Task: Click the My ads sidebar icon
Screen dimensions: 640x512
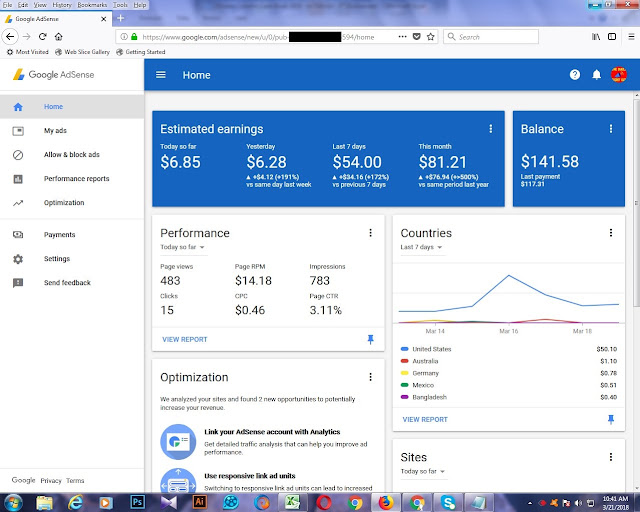Action: click(x=18, y=131)
